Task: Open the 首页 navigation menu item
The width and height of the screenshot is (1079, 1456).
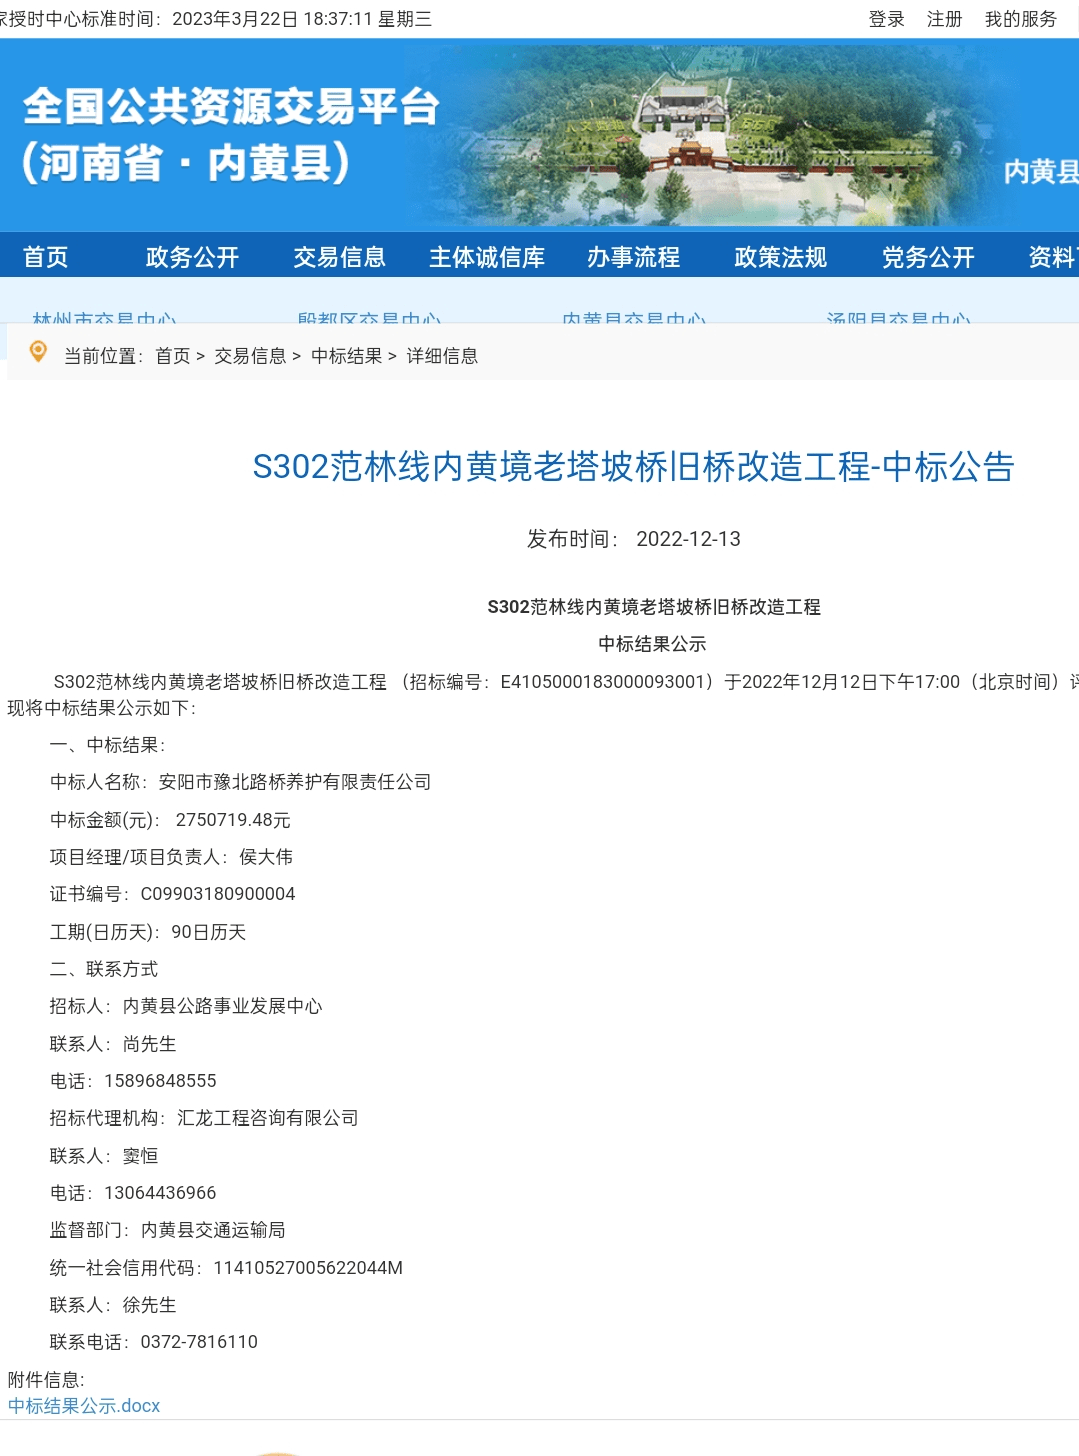Action: (x=46, y=257)
